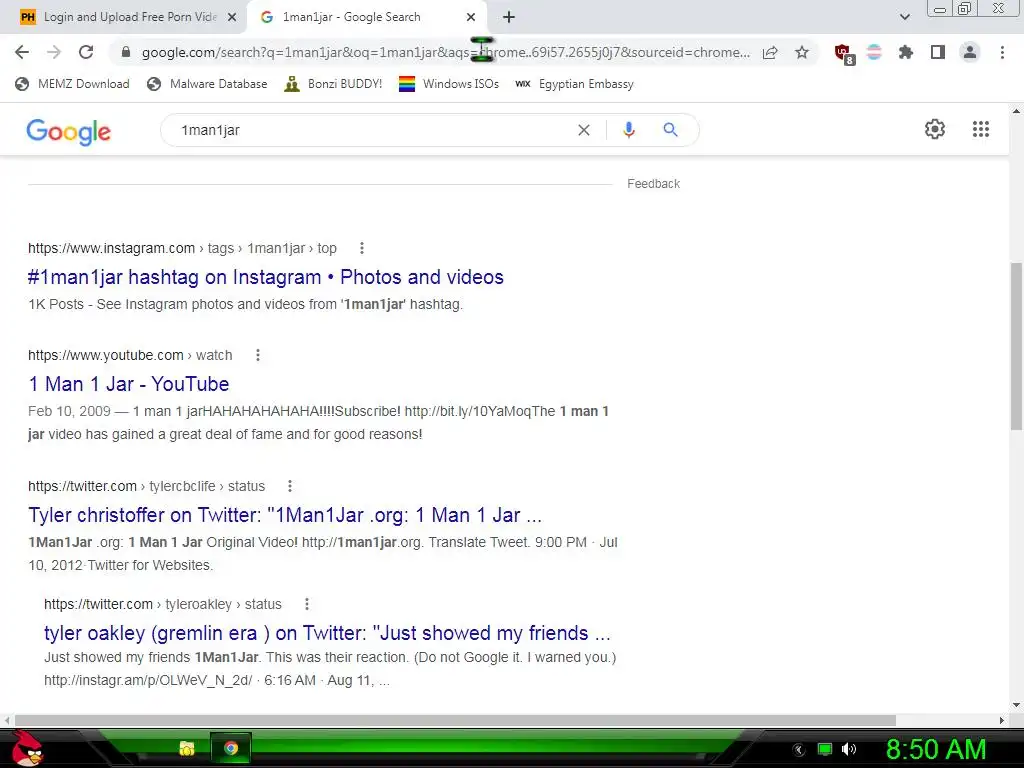Click the vertical scrollbar thumb
This screenshot has height=768, width=1024.
pyautogui.click(x=1016, y=346)
